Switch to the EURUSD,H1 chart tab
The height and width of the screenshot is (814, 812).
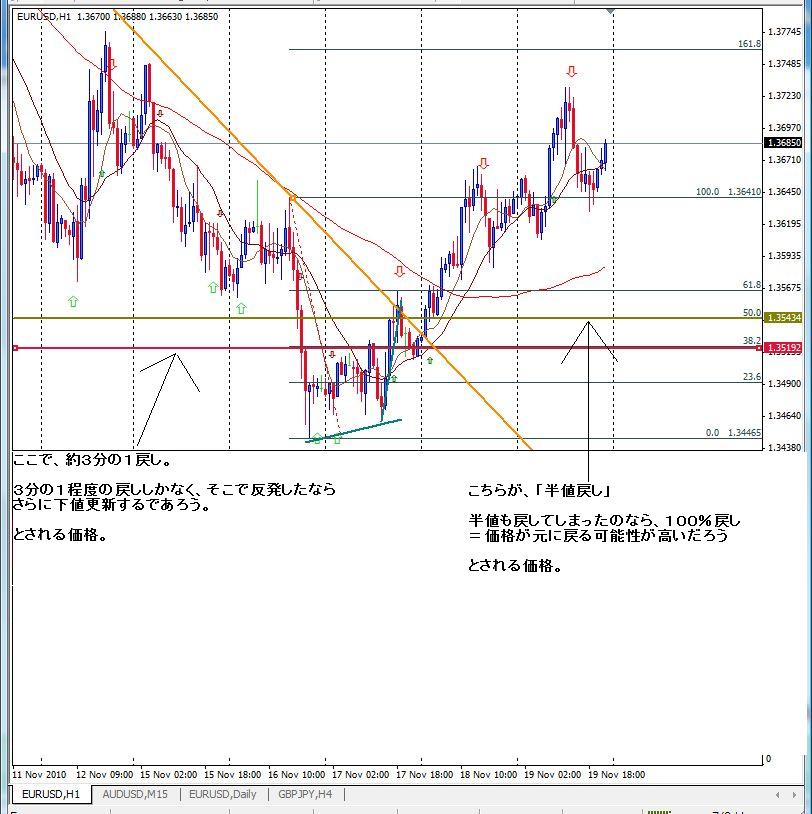[51, 794]
